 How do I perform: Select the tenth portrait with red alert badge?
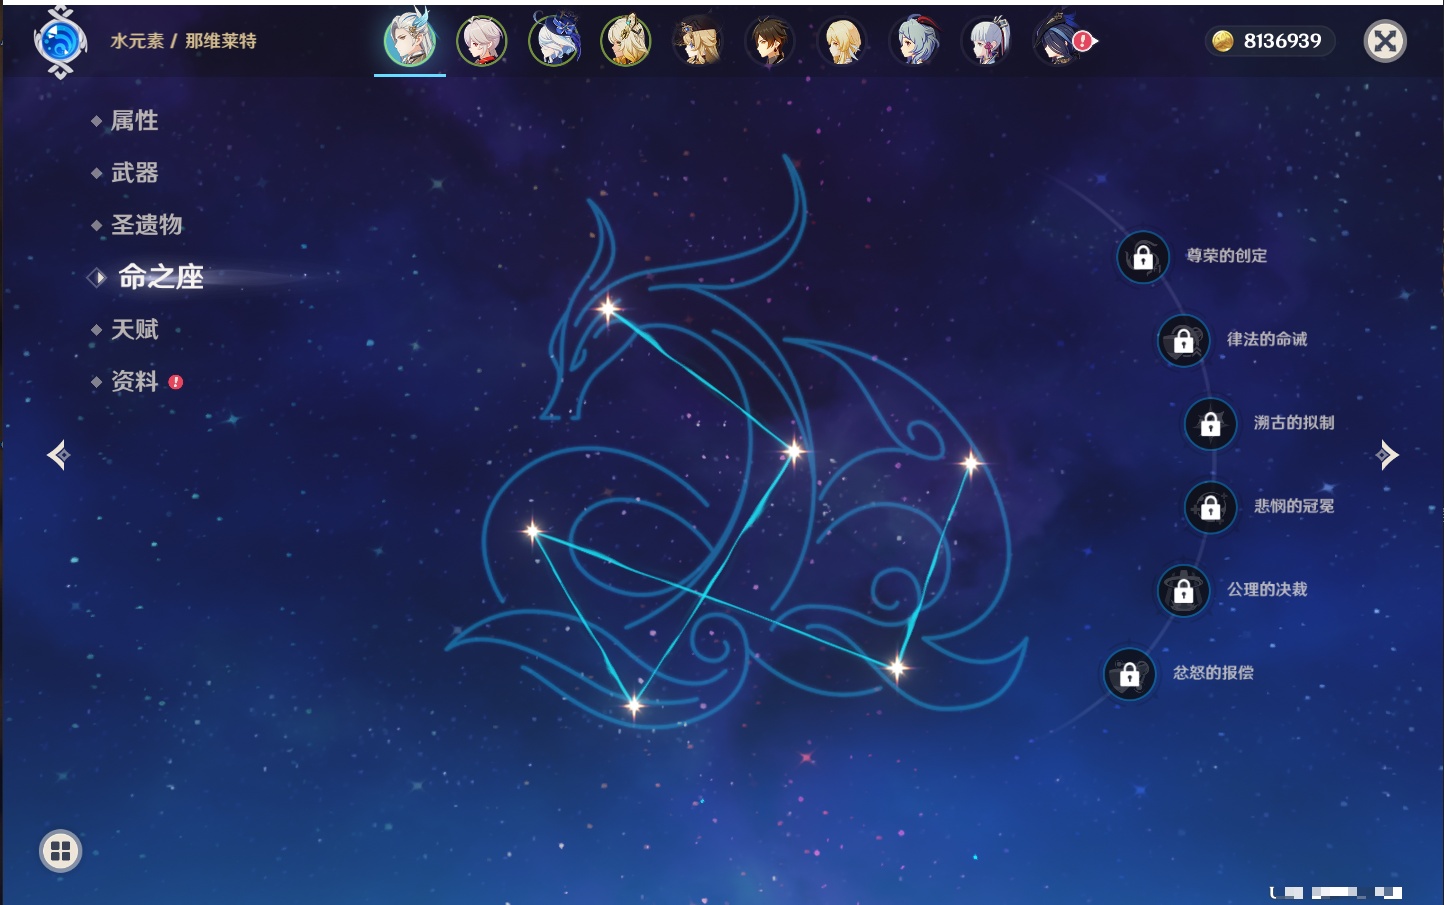click(1060, 41)
